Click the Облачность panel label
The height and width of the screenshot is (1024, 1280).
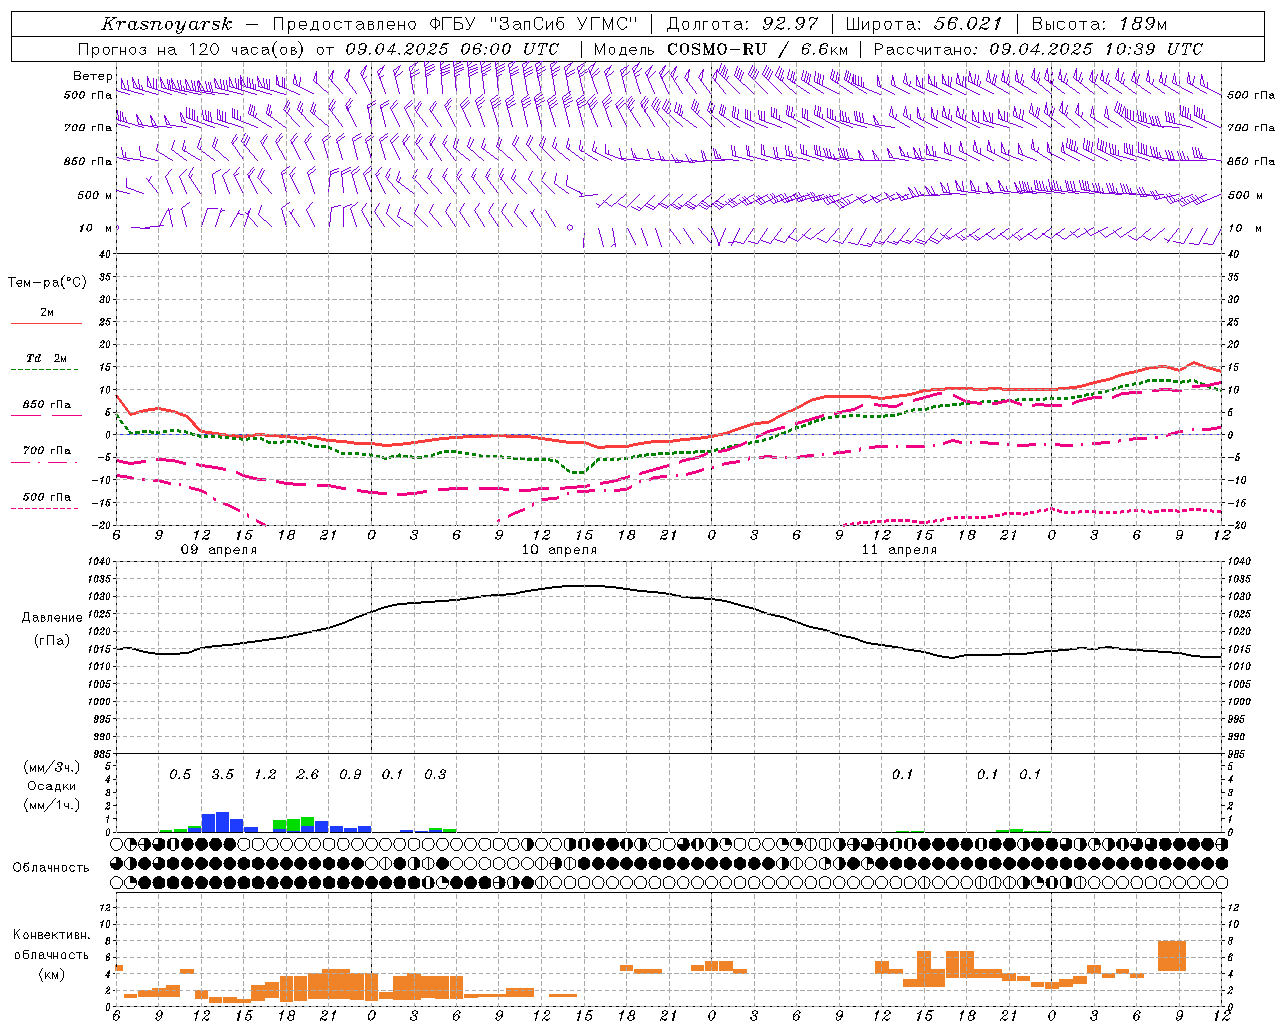click(x=51, y=867)
